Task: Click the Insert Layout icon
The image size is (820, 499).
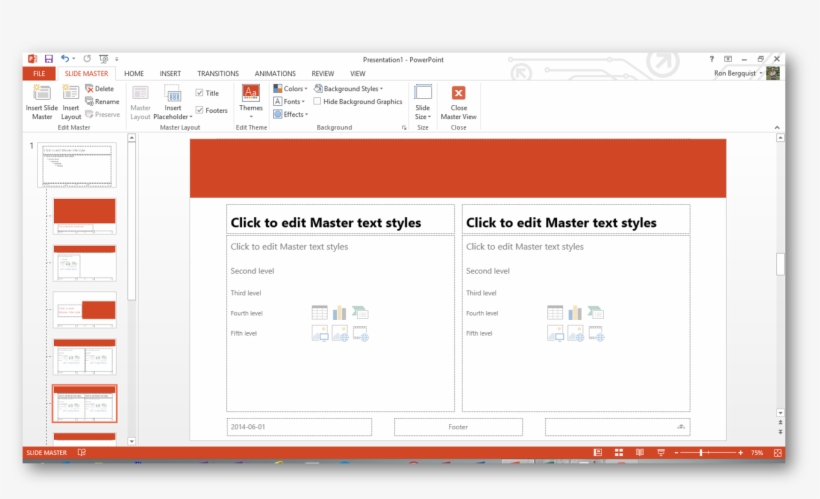Action: (71, 93)
